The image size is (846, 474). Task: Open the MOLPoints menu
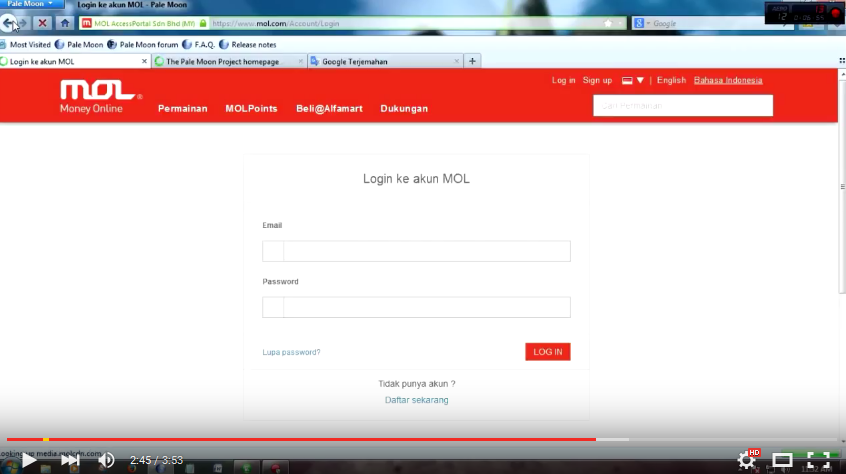(251, 108)
